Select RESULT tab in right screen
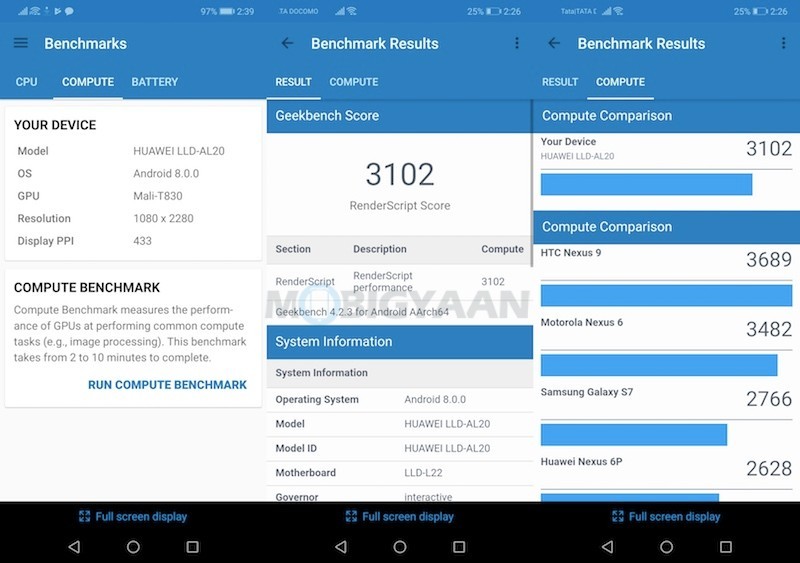Viewport: 800px width, 563px height. click(x=560, y=82)
